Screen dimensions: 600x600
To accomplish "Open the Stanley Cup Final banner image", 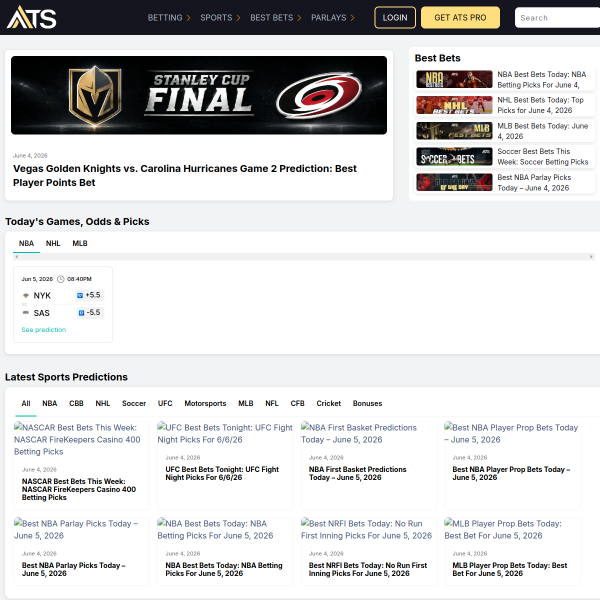I will coord(199,95).
